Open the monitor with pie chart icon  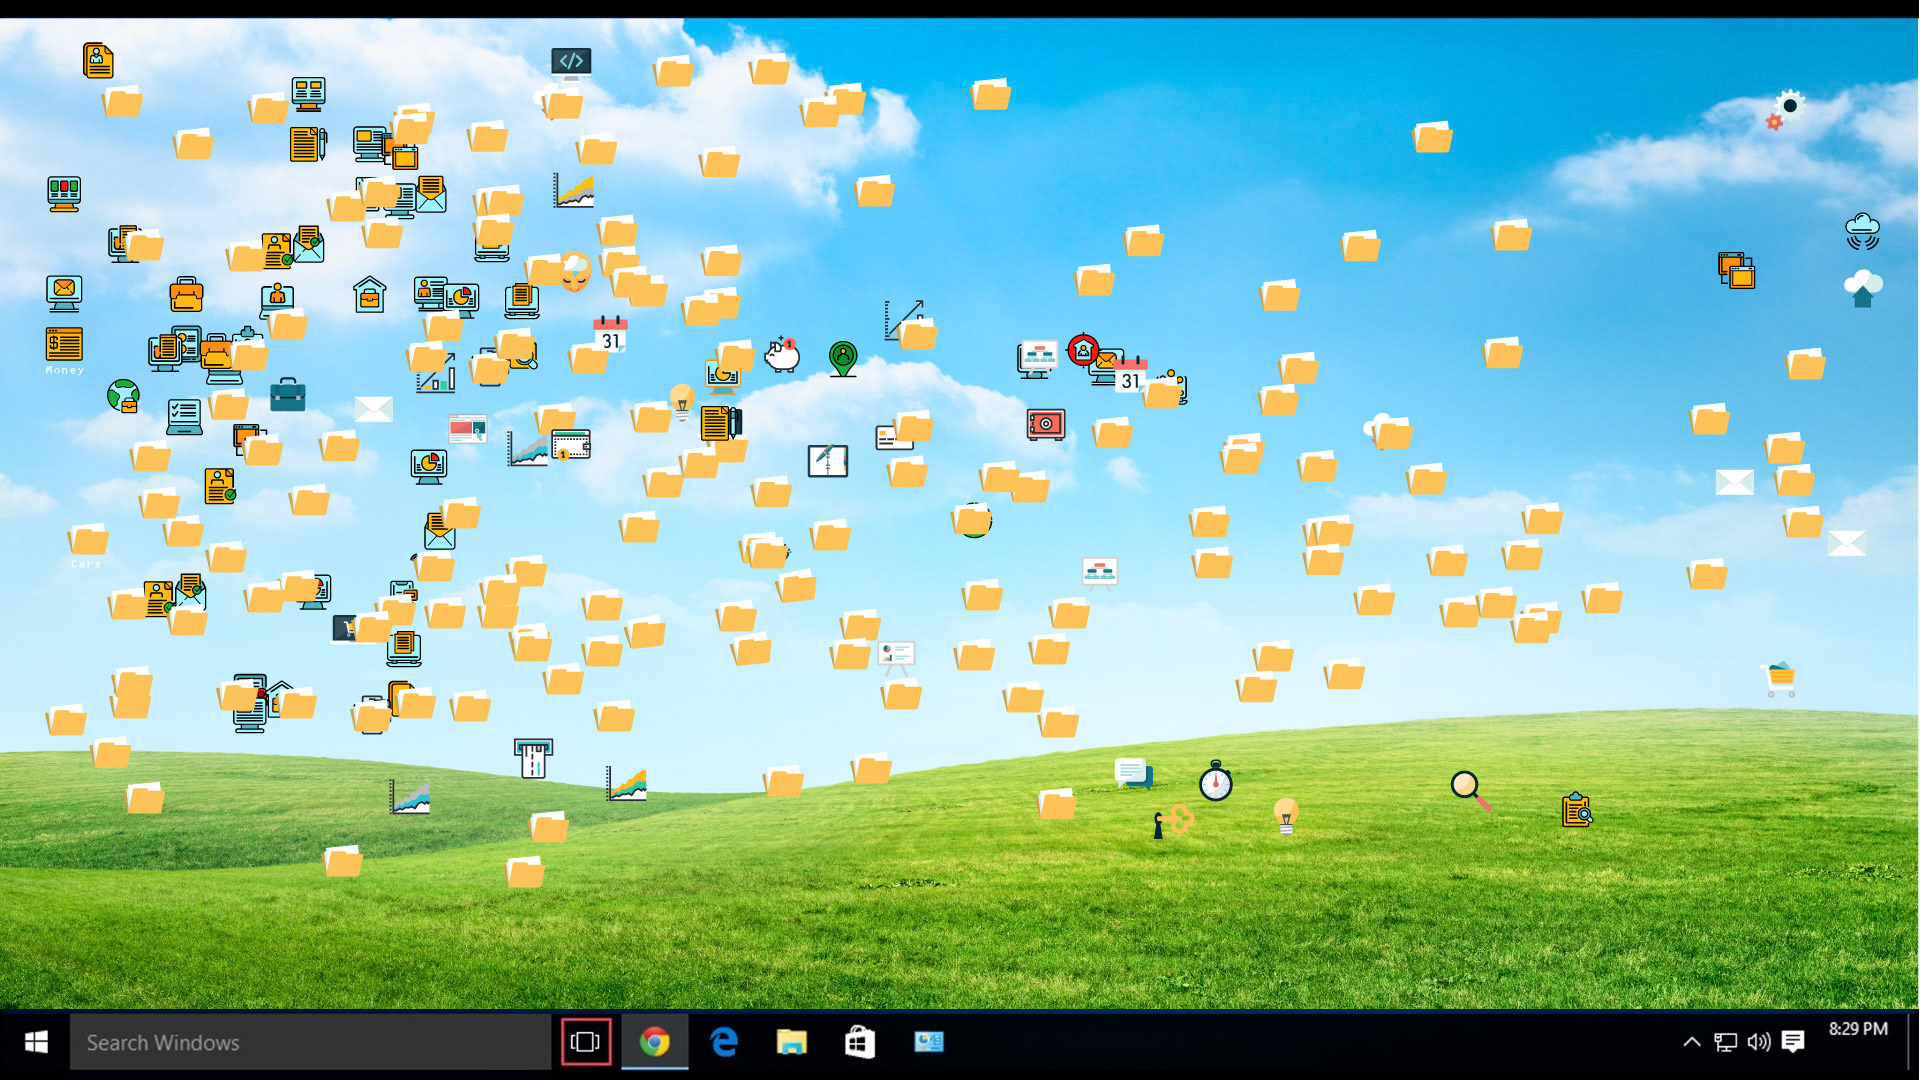coord(429,467)
